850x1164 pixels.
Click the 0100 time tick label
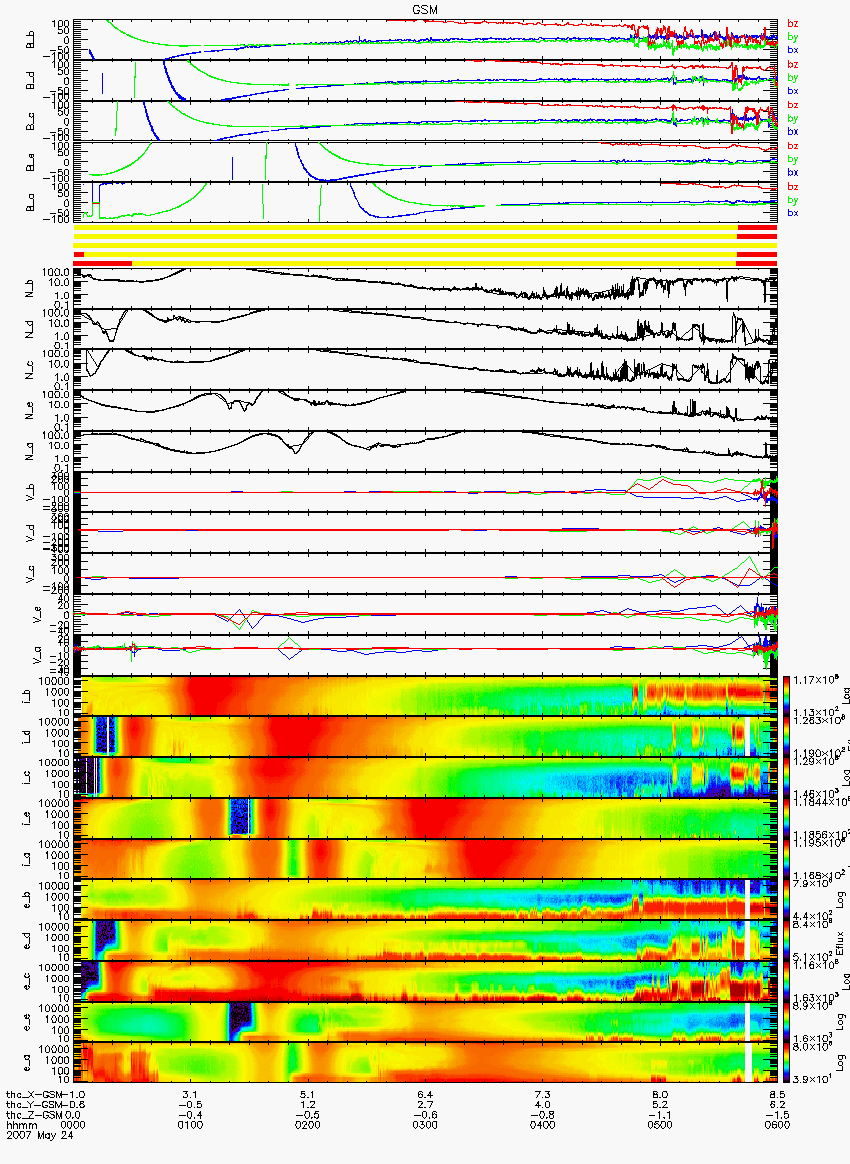point(190,1125)
